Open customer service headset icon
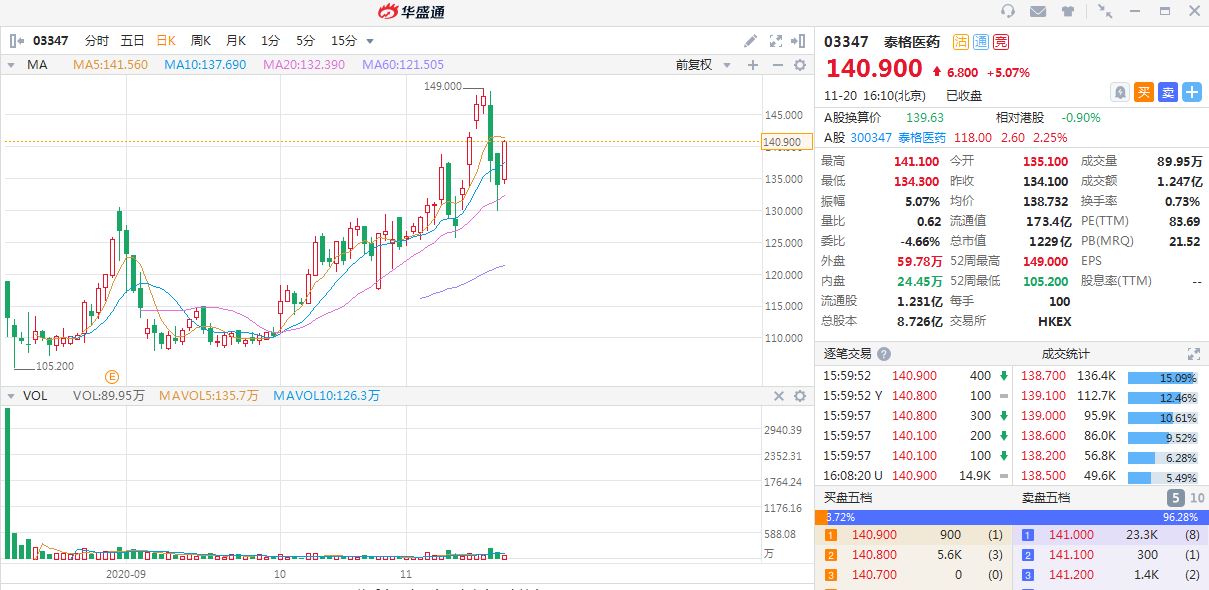1209x590 pixels. point(1008,11)
